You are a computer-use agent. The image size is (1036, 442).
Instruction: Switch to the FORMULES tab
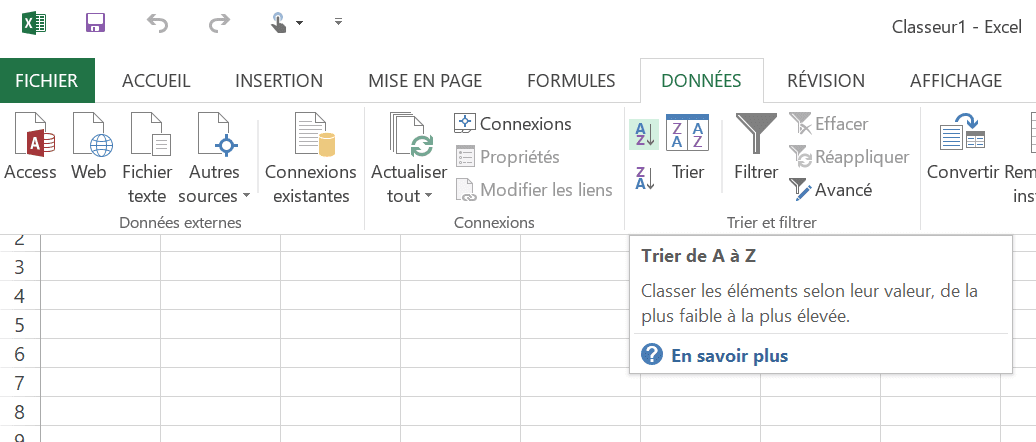click(571, 81)
